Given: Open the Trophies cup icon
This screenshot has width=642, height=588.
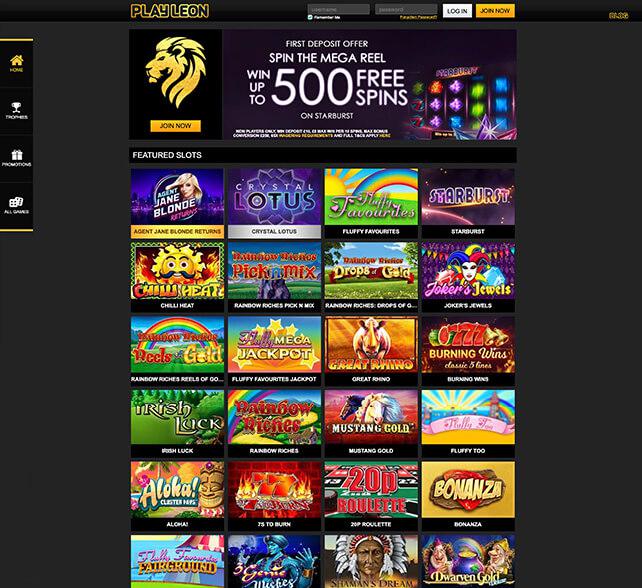Looking at the screenshot, I should 16,107.
